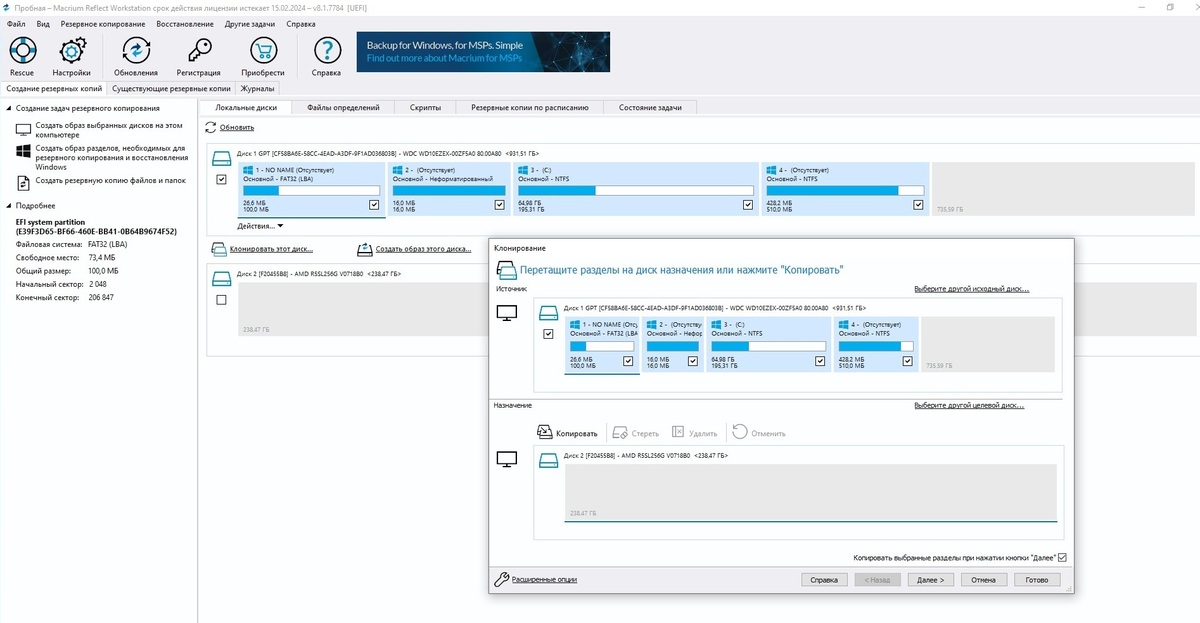This screenshot has width=1200, height=623.
Task: Open the Действия dropdown
Action: click(261, 226)
